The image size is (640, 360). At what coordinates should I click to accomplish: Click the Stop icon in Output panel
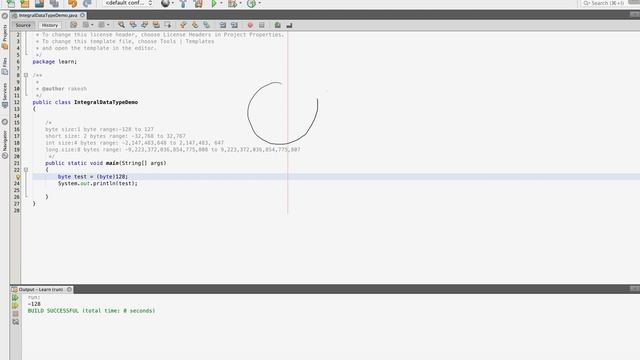click(16, 314)
